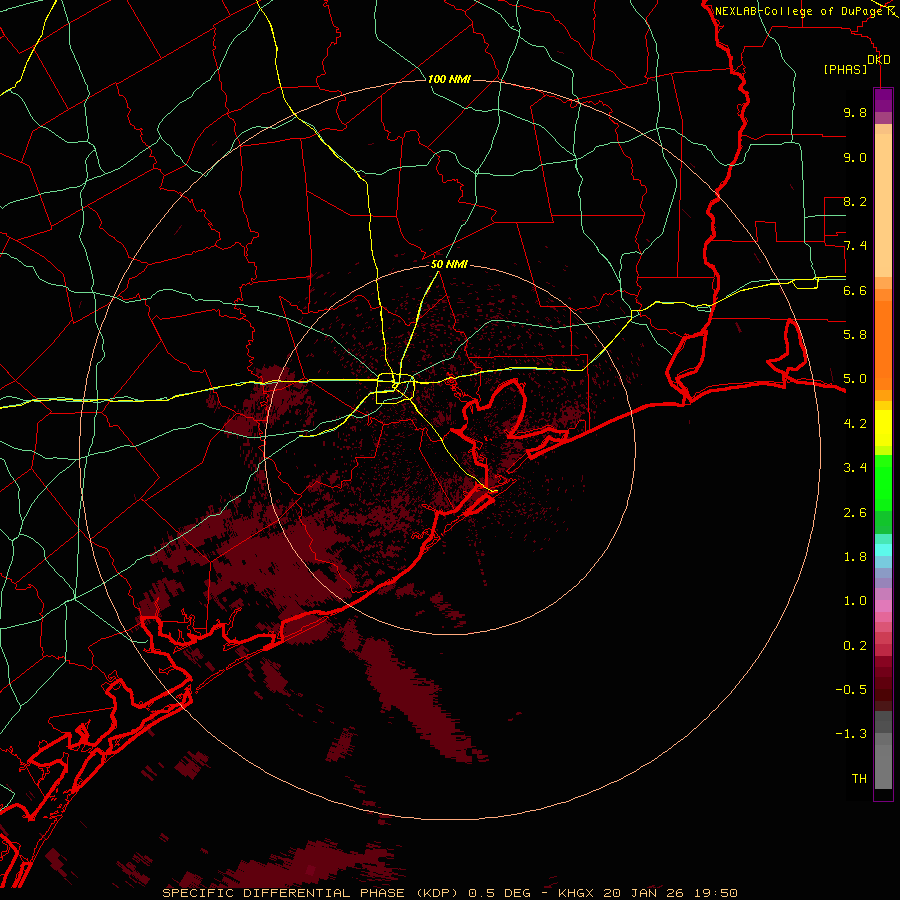Click the KHGX station identifier

576,893
